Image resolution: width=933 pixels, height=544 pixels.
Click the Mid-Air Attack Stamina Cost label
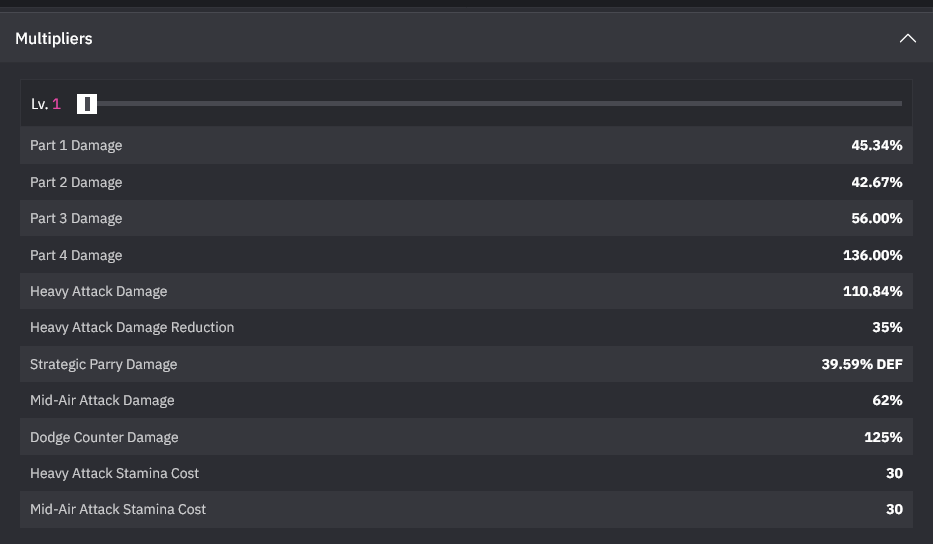118,509
